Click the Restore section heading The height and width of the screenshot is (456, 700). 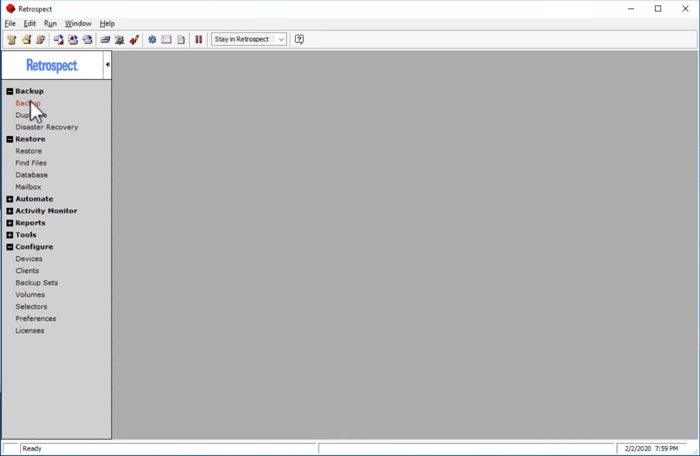(30, 139)
